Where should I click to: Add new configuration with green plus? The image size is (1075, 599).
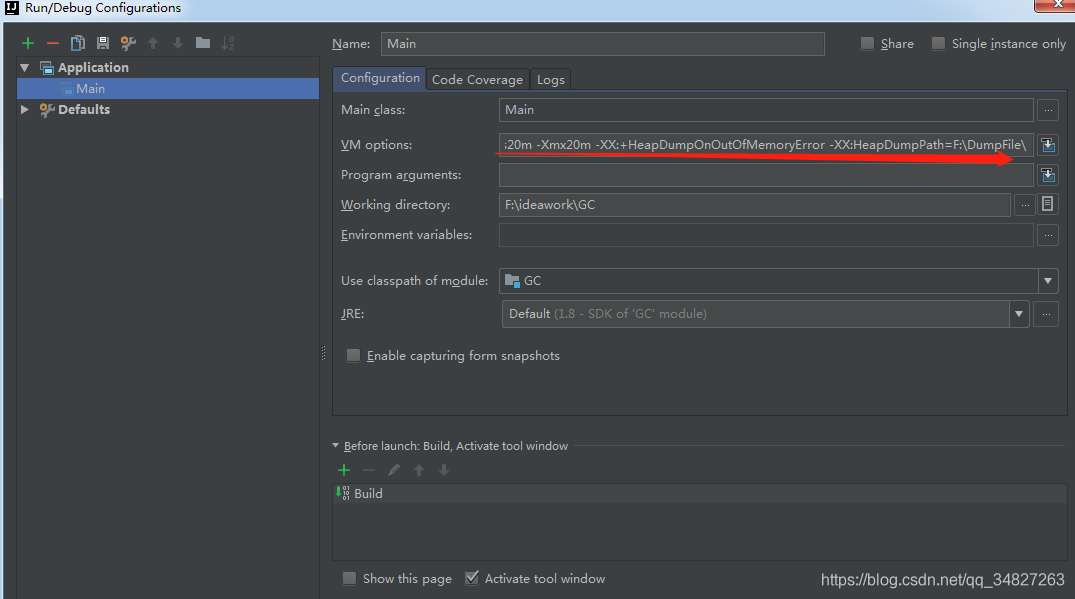coord(28,43)
